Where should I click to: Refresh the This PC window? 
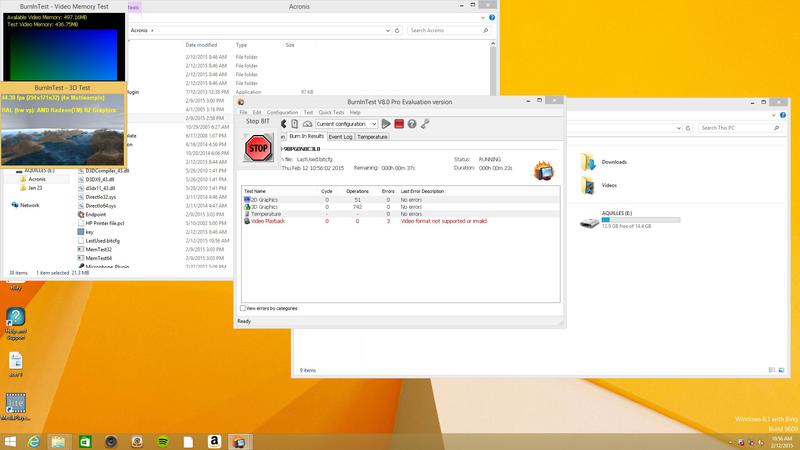[x=688, y=128]
